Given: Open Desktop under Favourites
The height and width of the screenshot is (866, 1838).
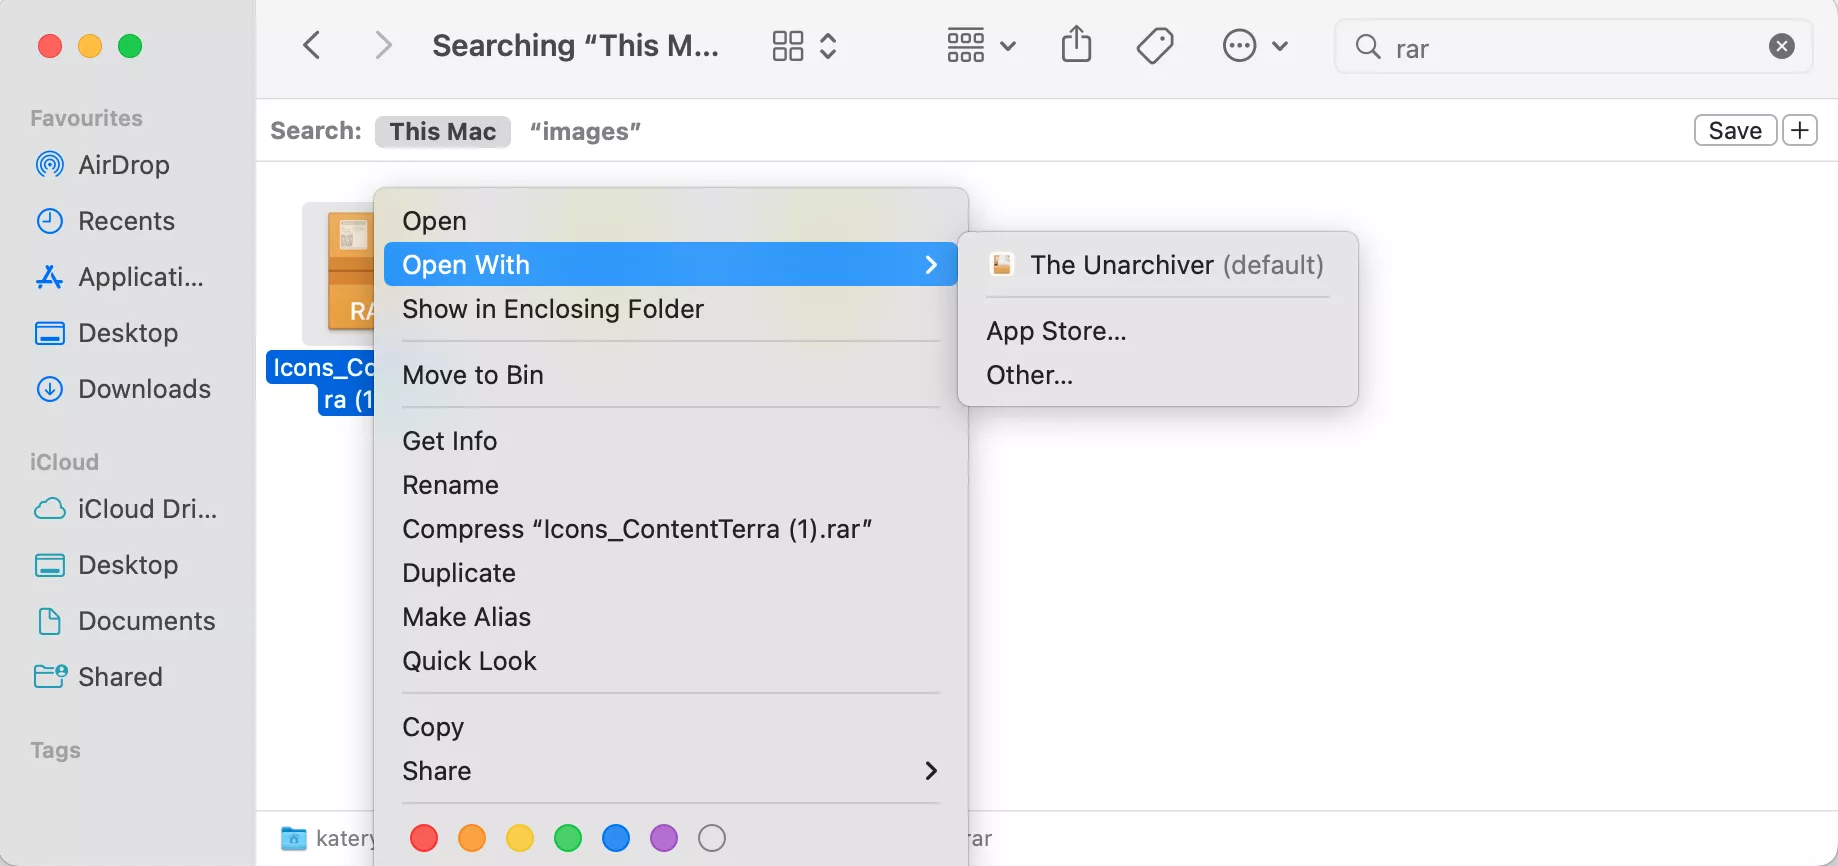Looking at the screenshot, I should point(106,333).
